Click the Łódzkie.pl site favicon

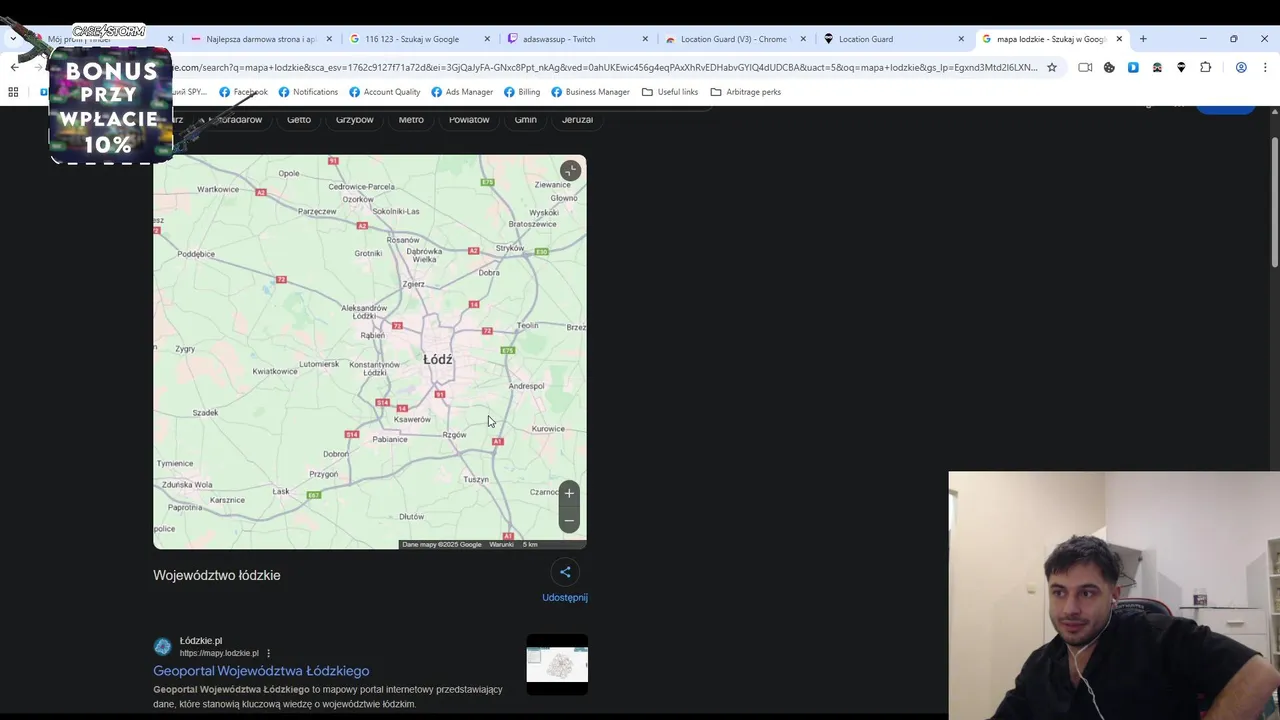pyautogui.click(x=162, y=647)
